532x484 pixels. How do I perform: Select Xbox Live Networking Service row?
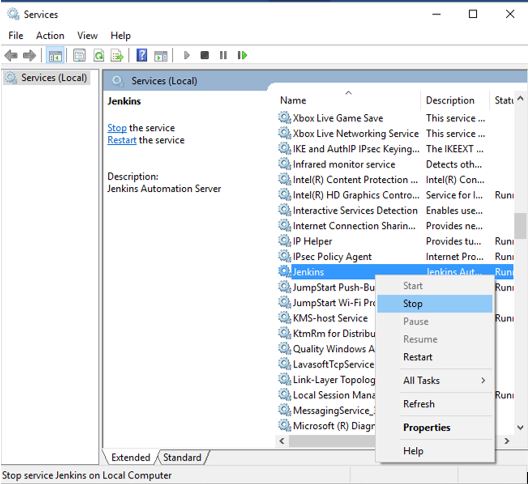point(396,133)
